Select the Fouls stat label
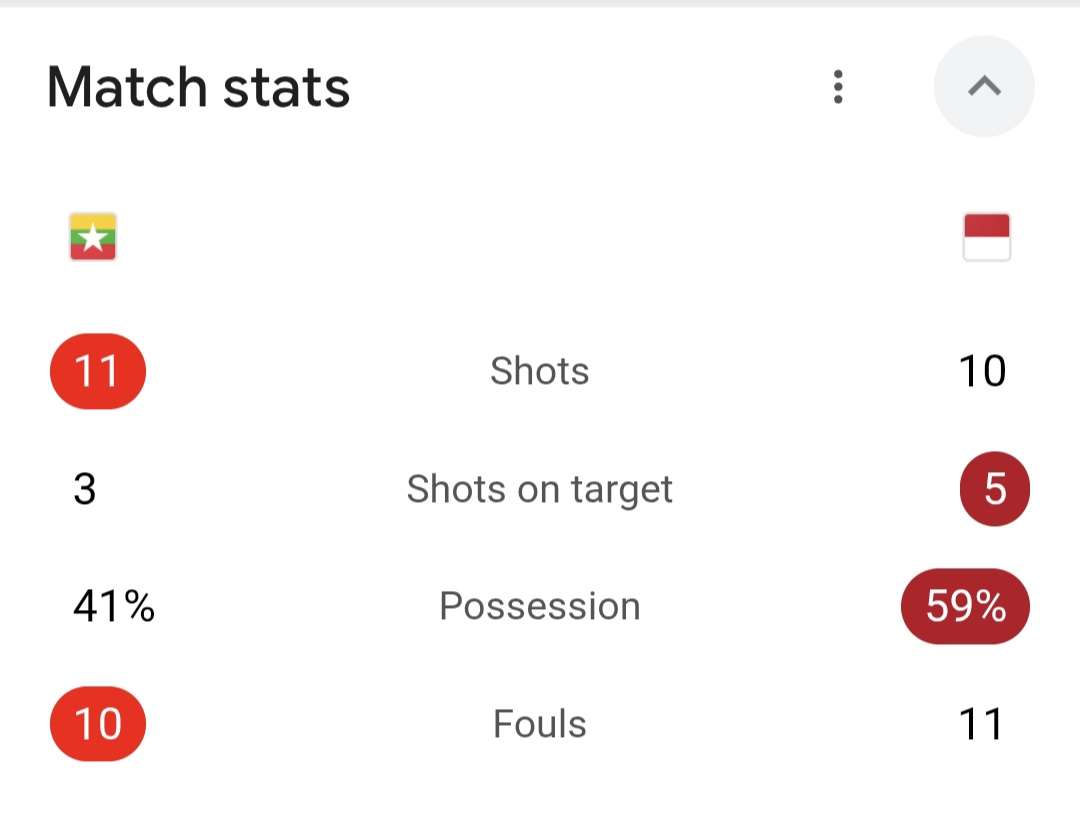Viewport: 1080px width, 832px height. (x=539, y=723)
